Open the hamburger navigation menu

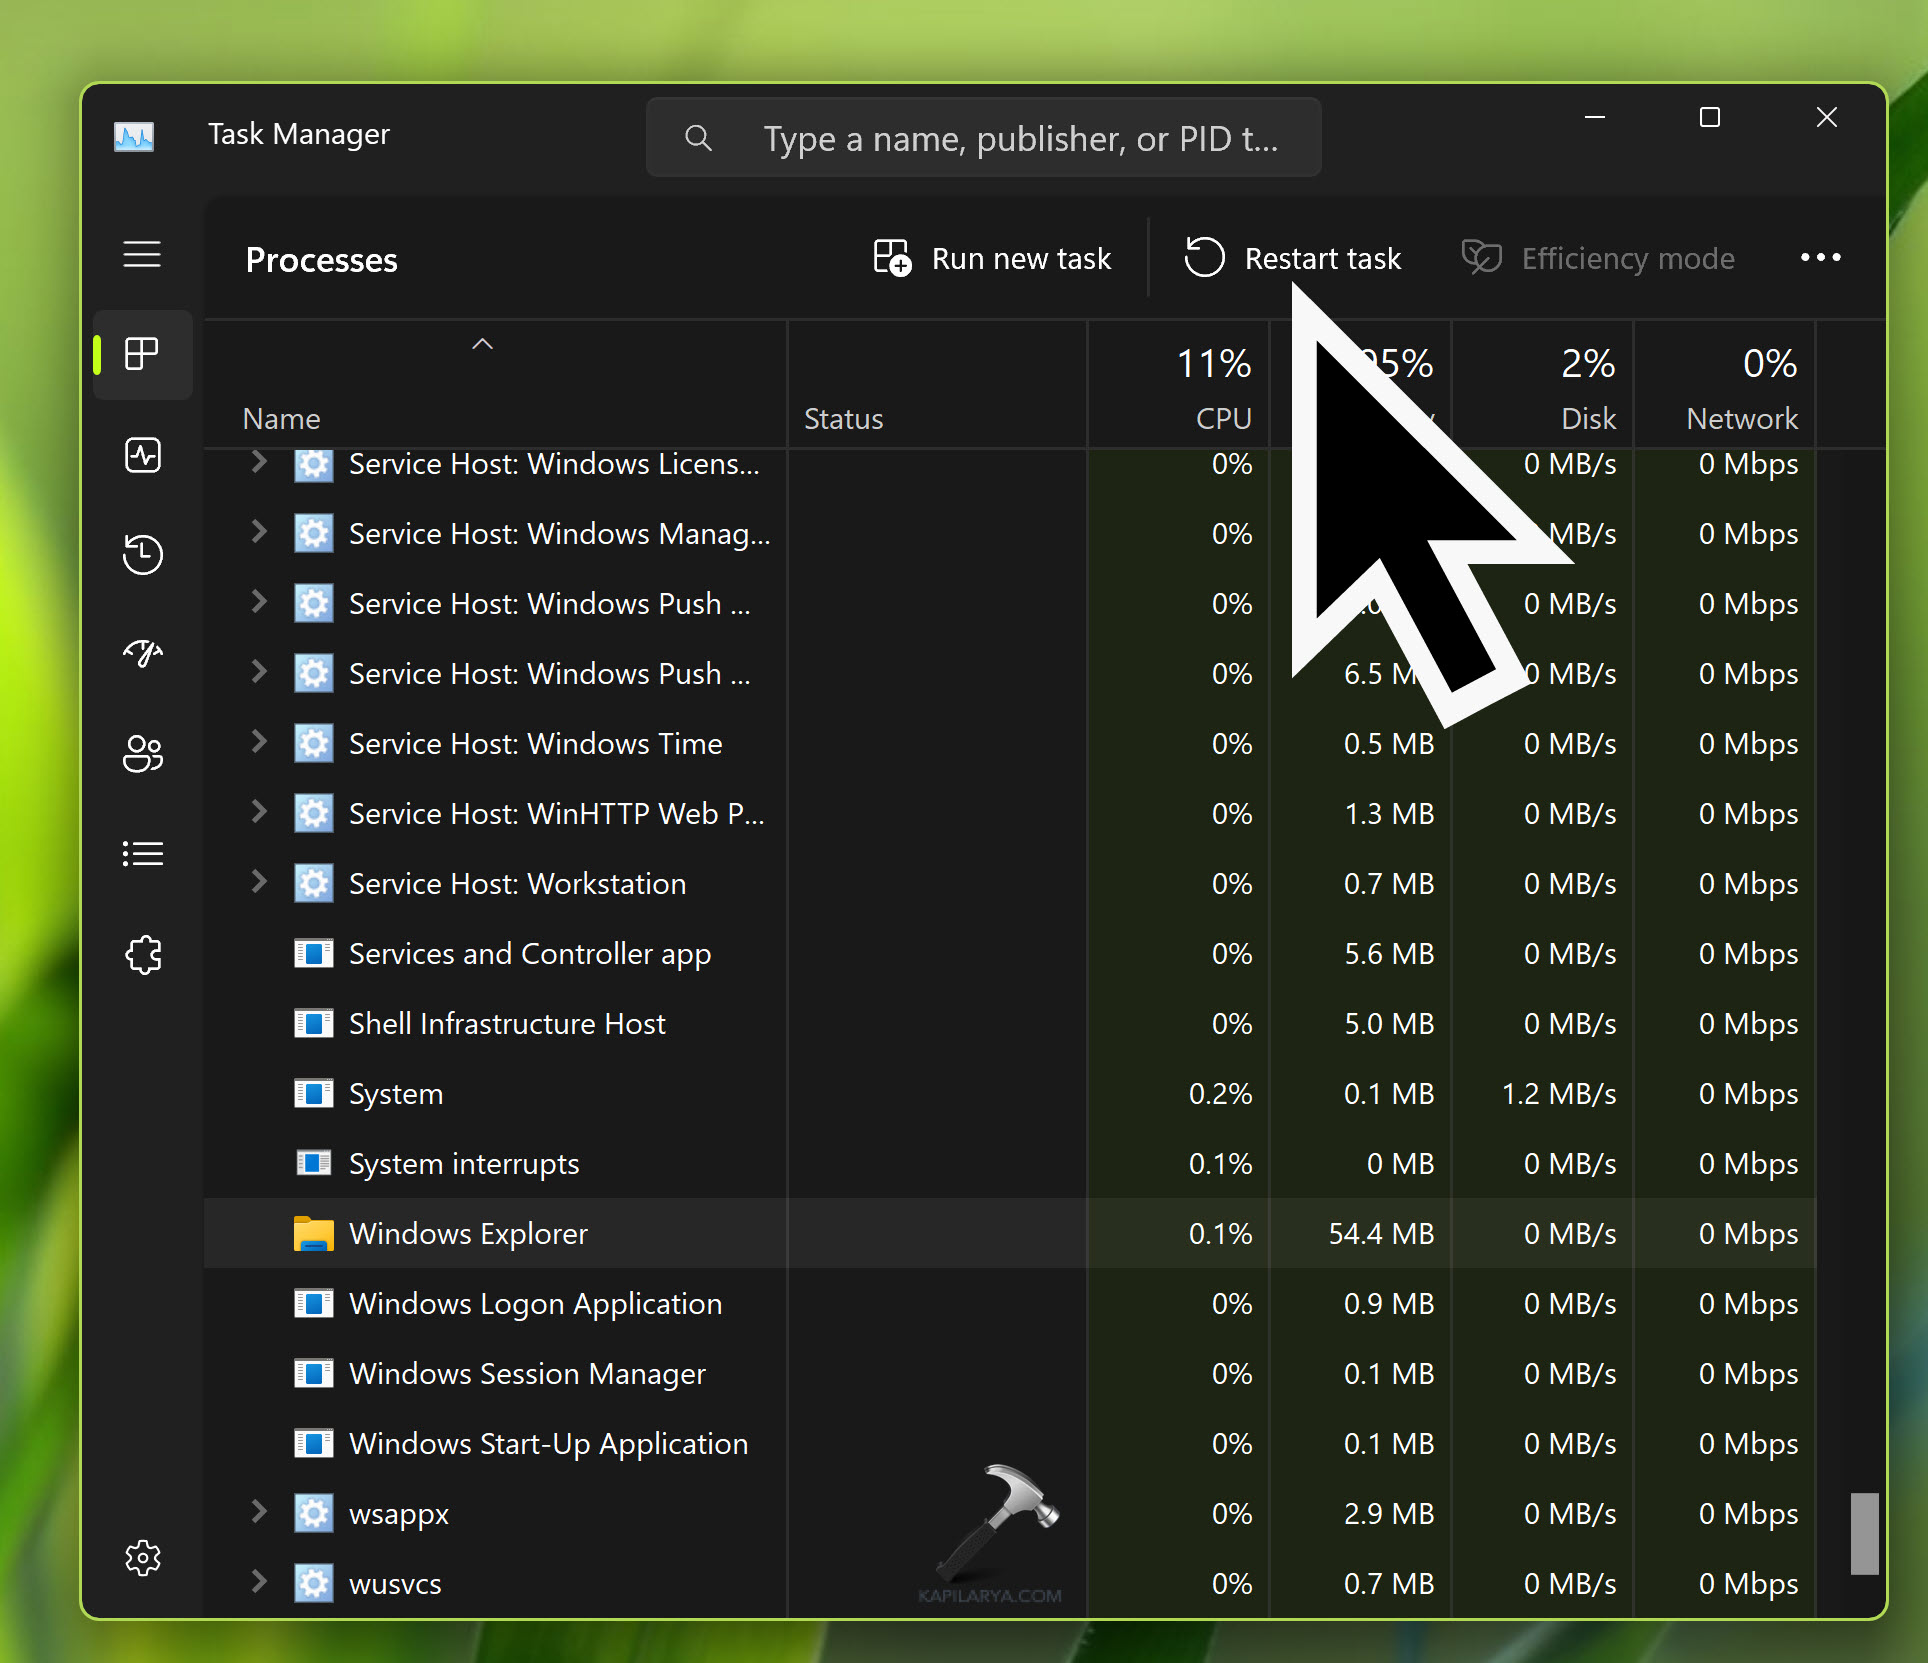tap(142, 254)
